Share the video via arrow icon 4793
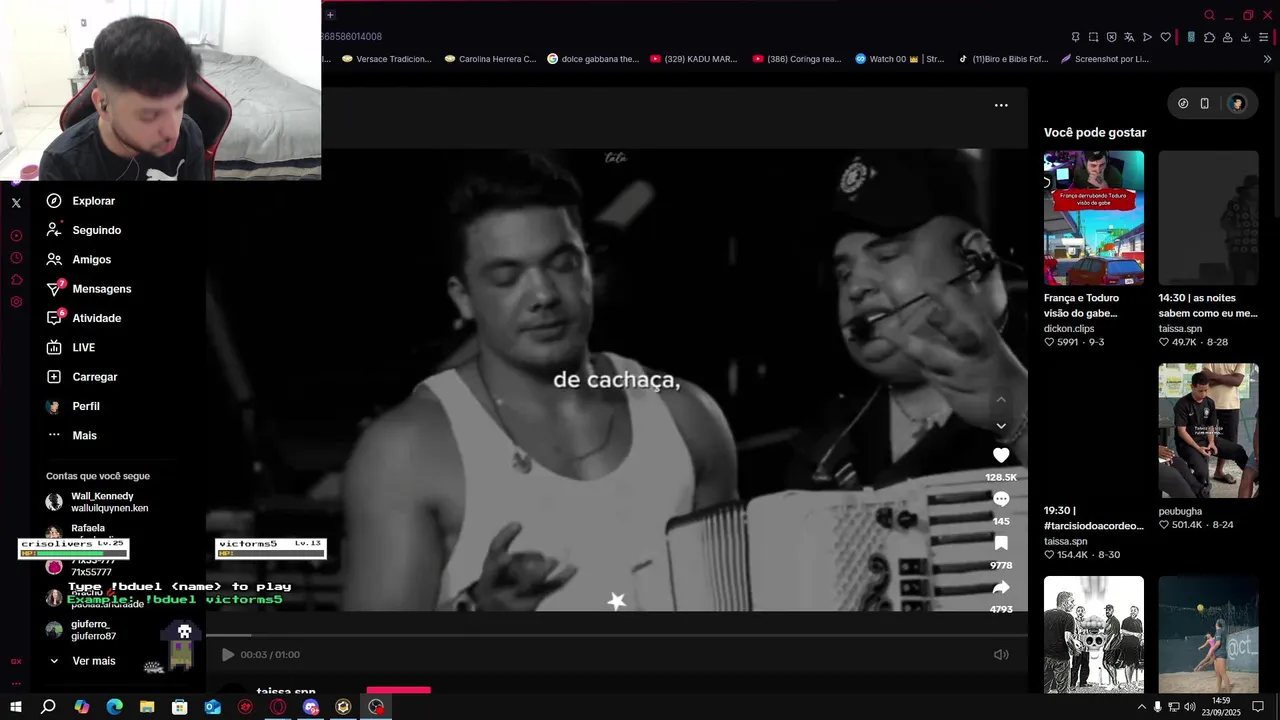 [1001, 587]
